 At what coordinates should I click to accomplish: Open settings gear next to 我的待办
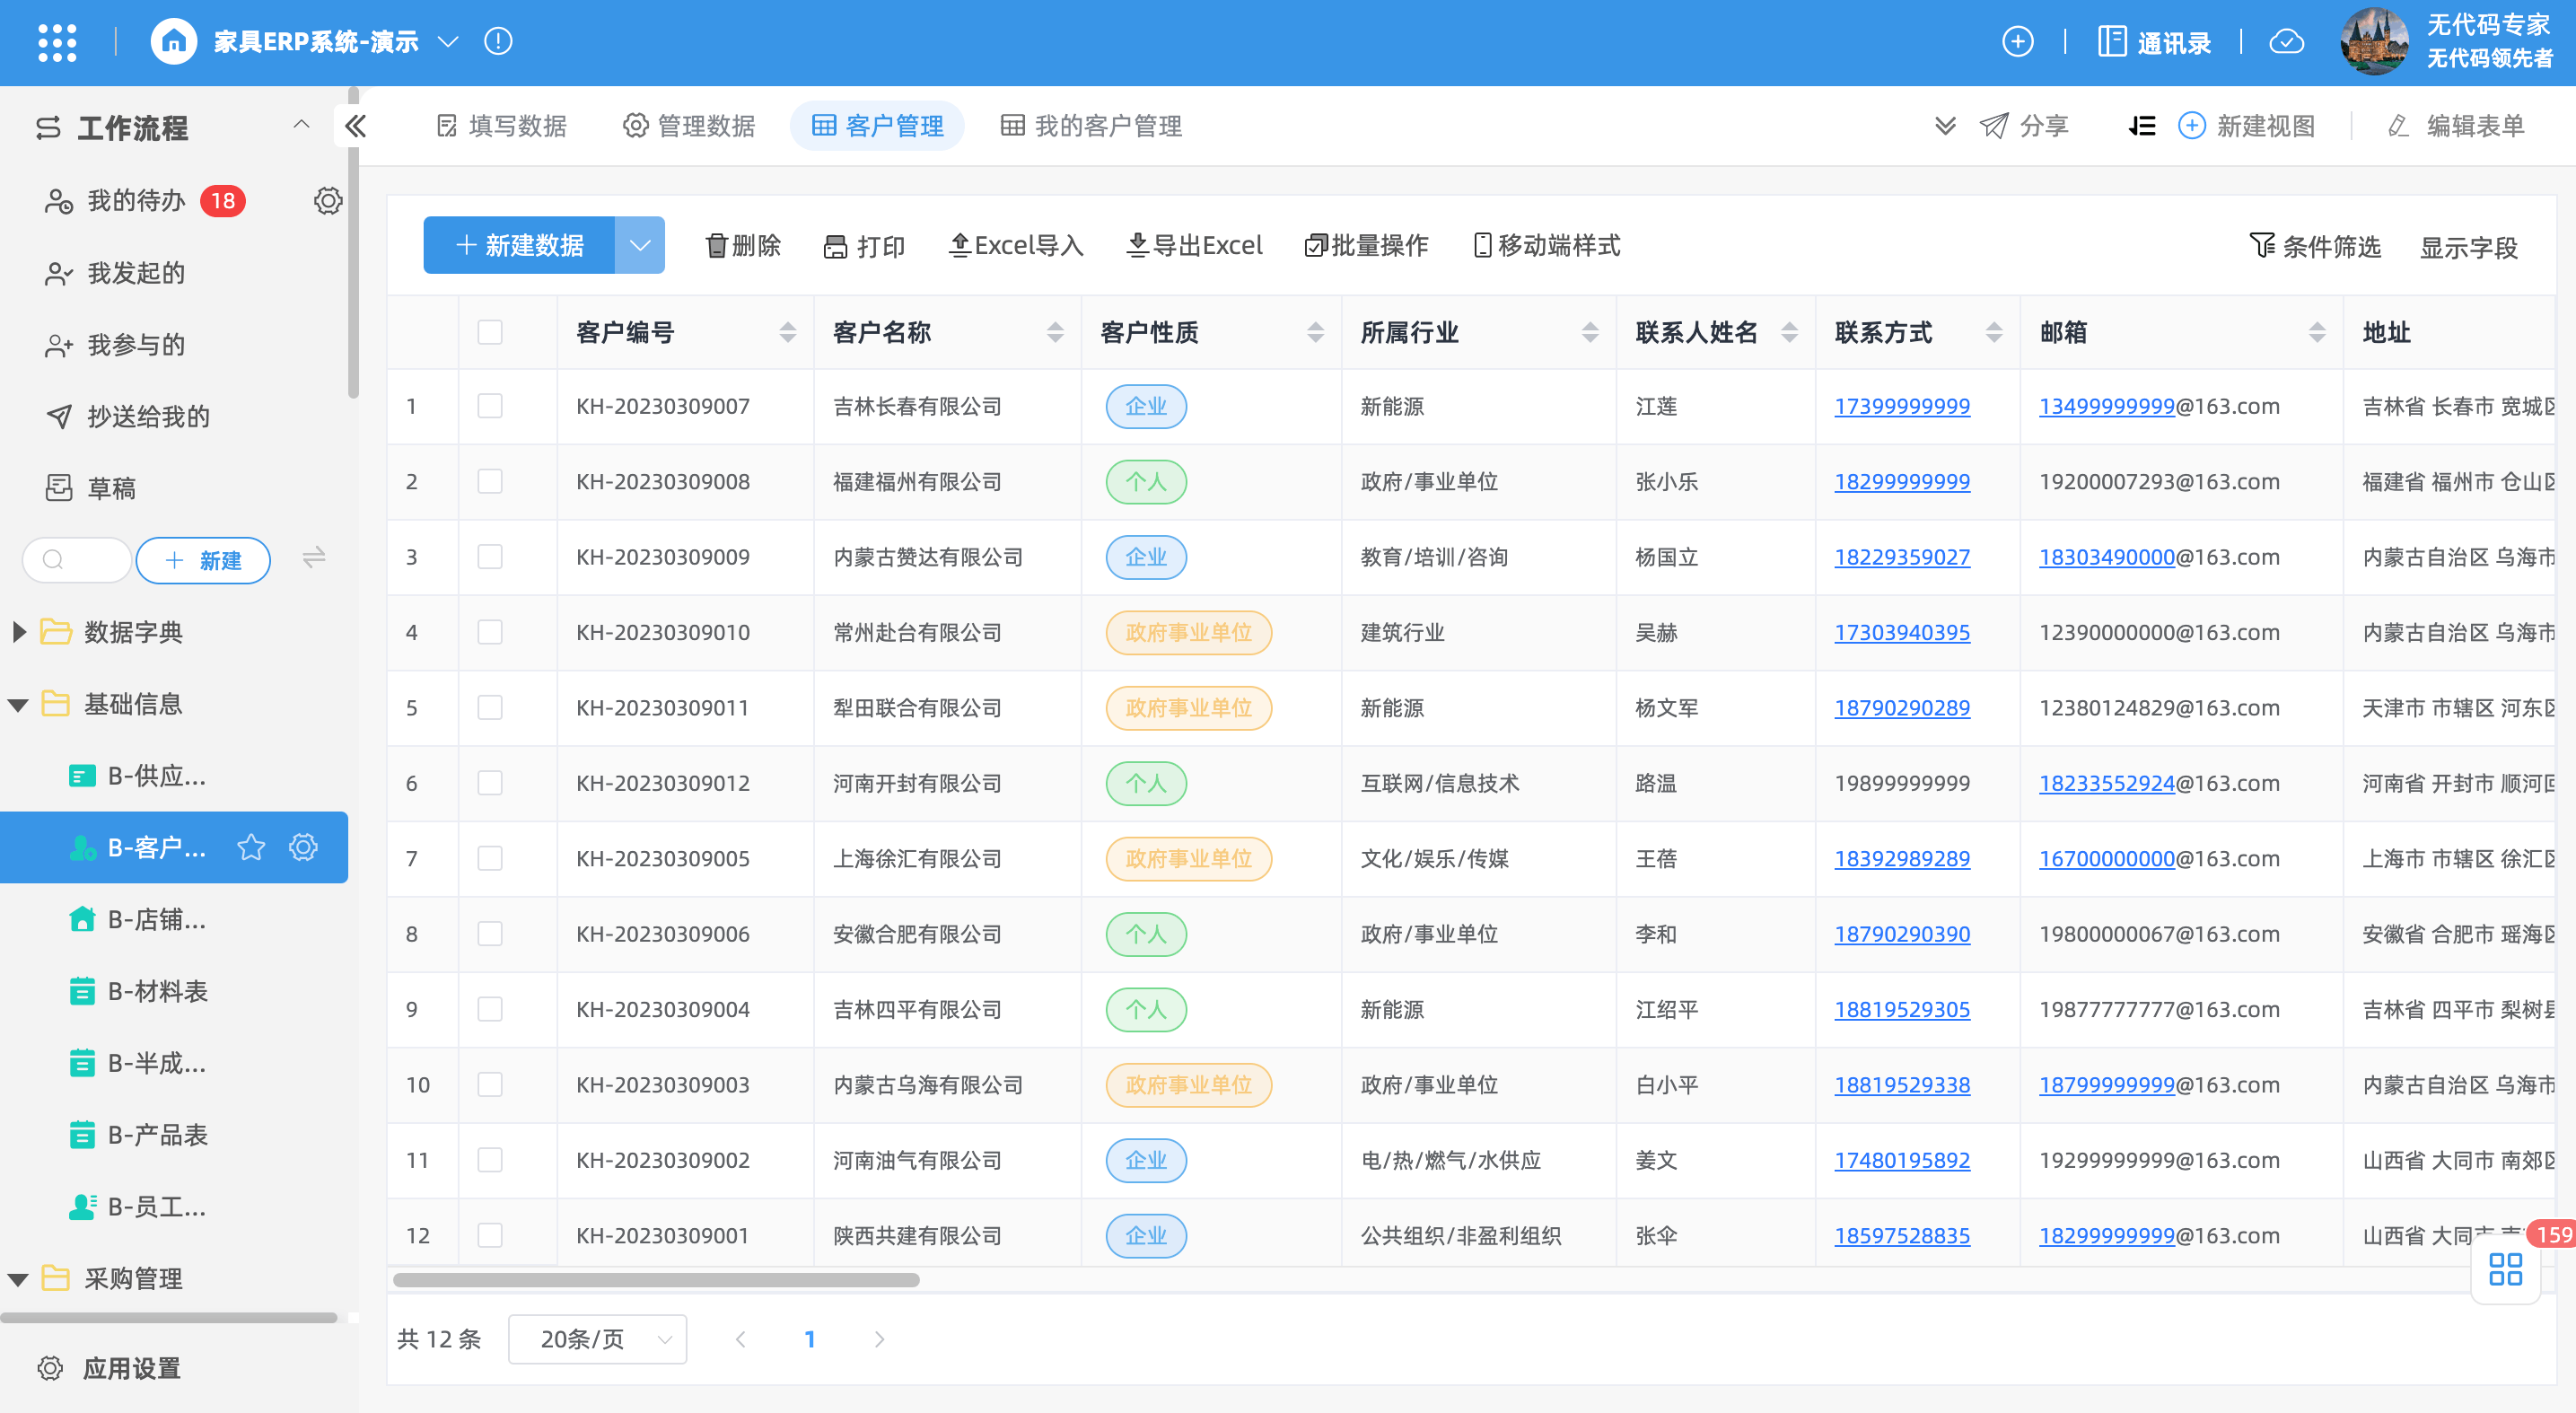tap(328, 201)
